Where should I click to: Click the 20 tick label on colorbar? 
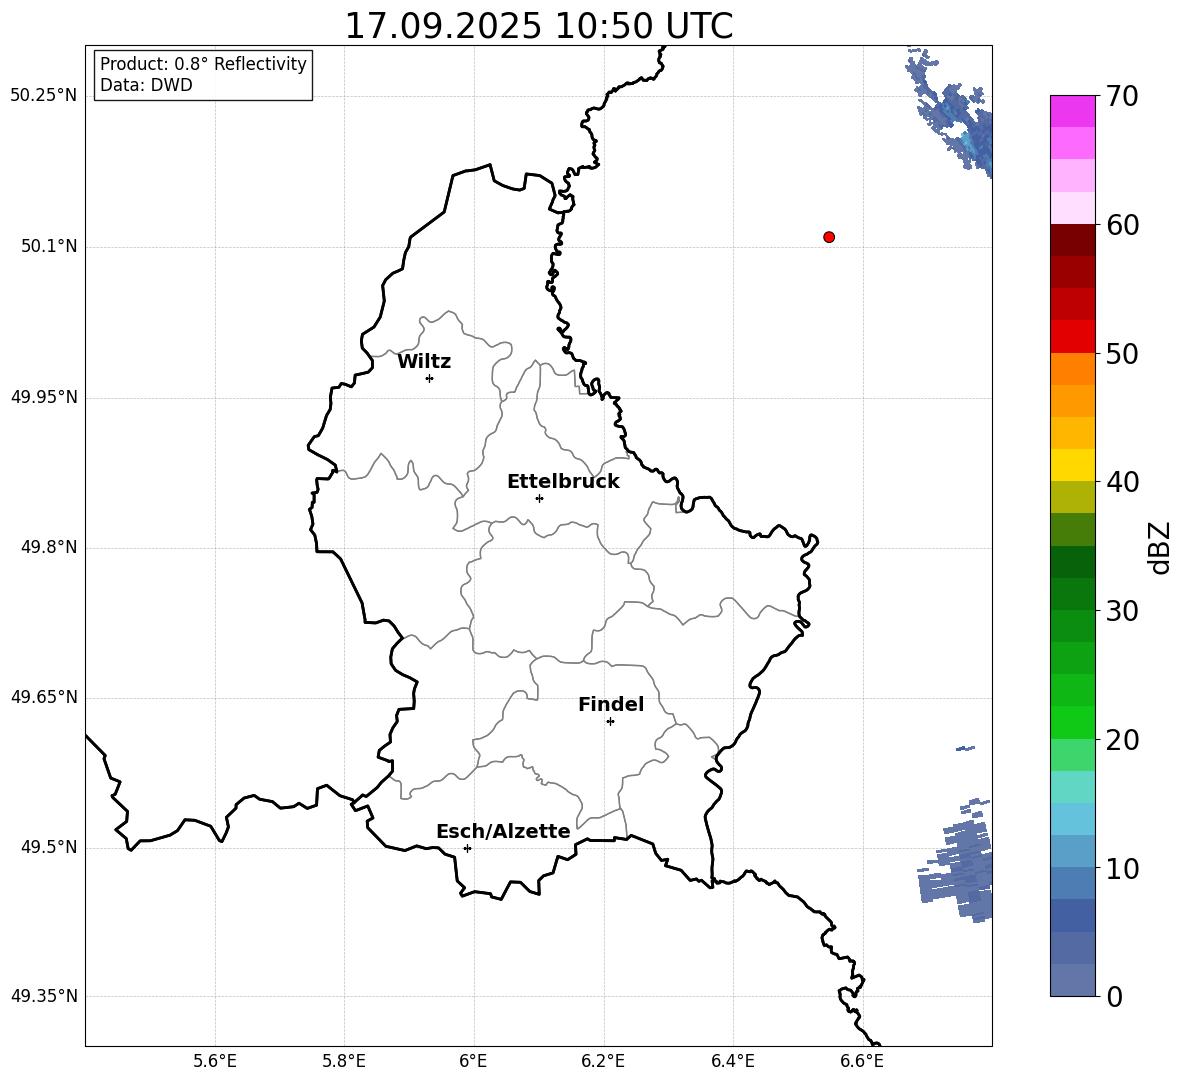click(1122, 740)
